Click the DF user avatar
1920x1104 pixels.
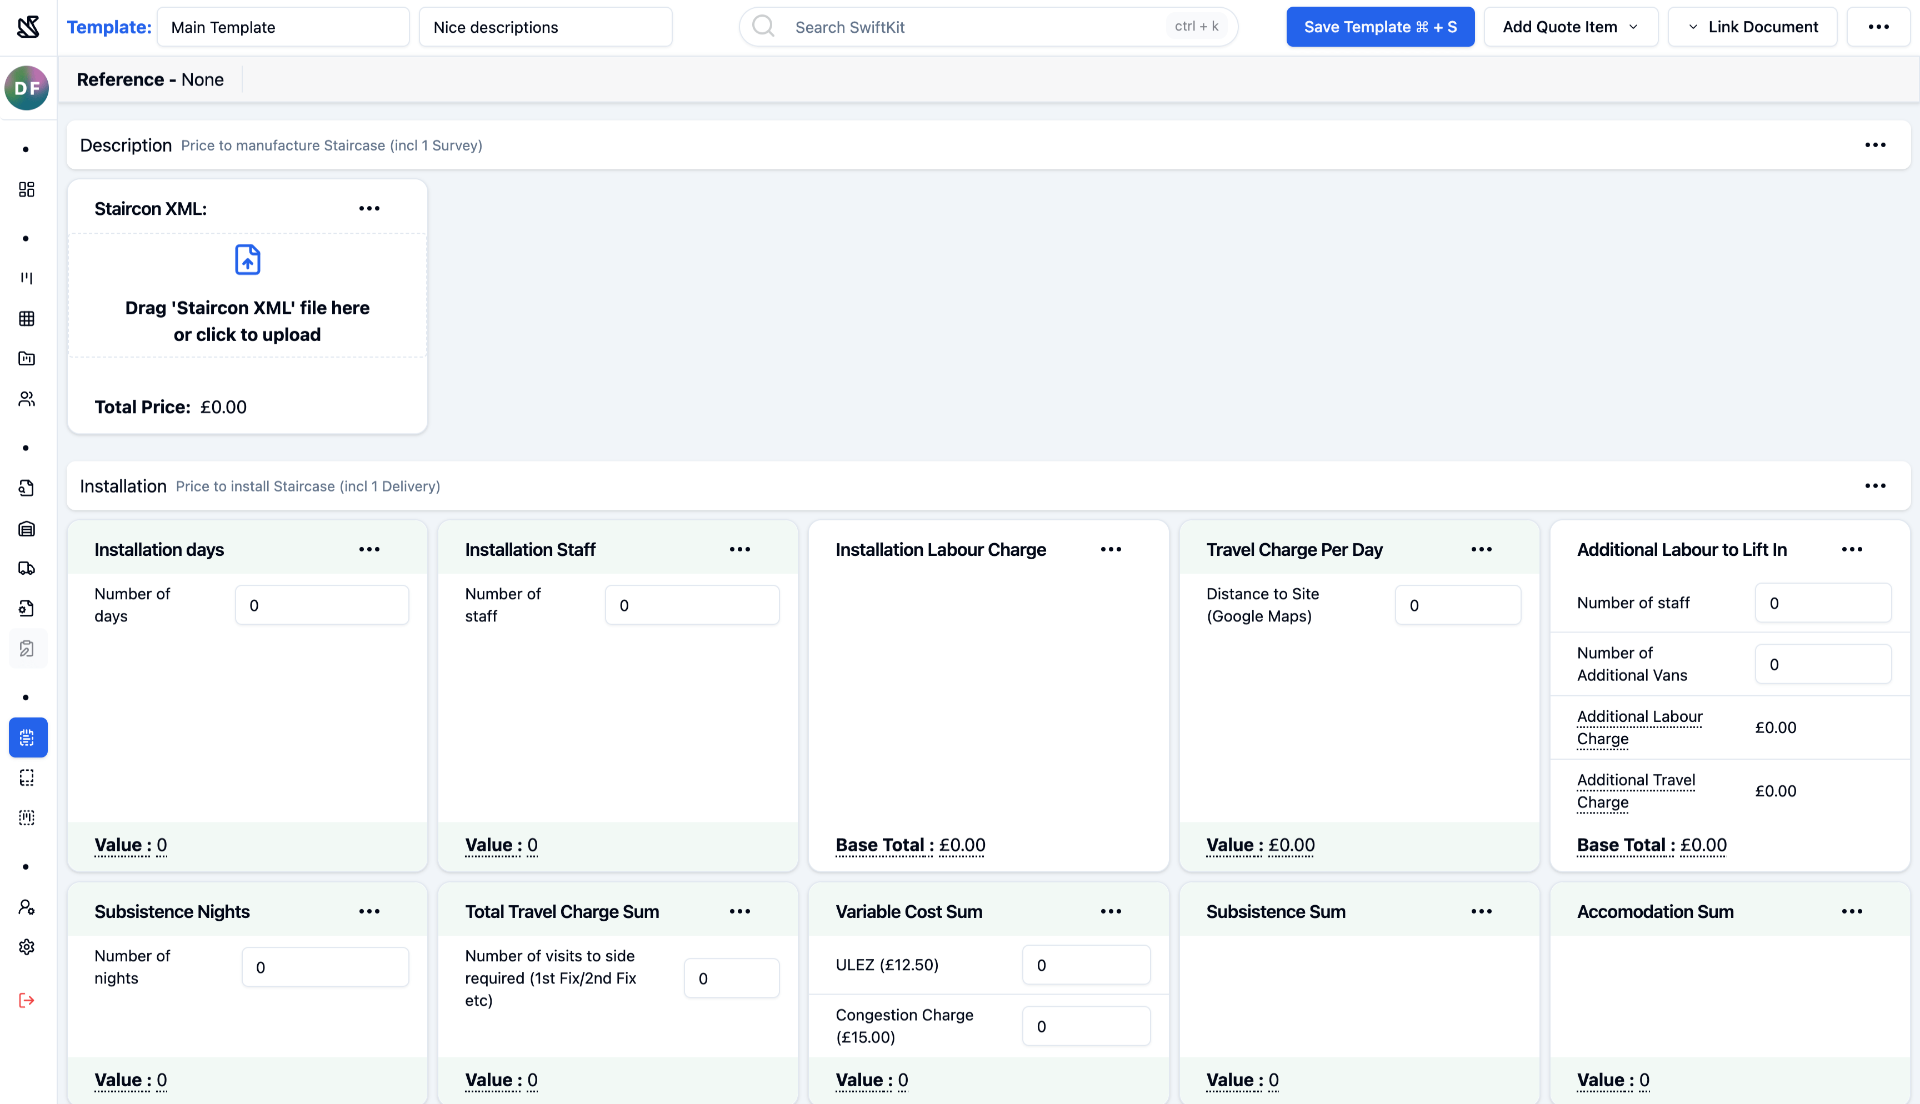(x=27, y=88)
